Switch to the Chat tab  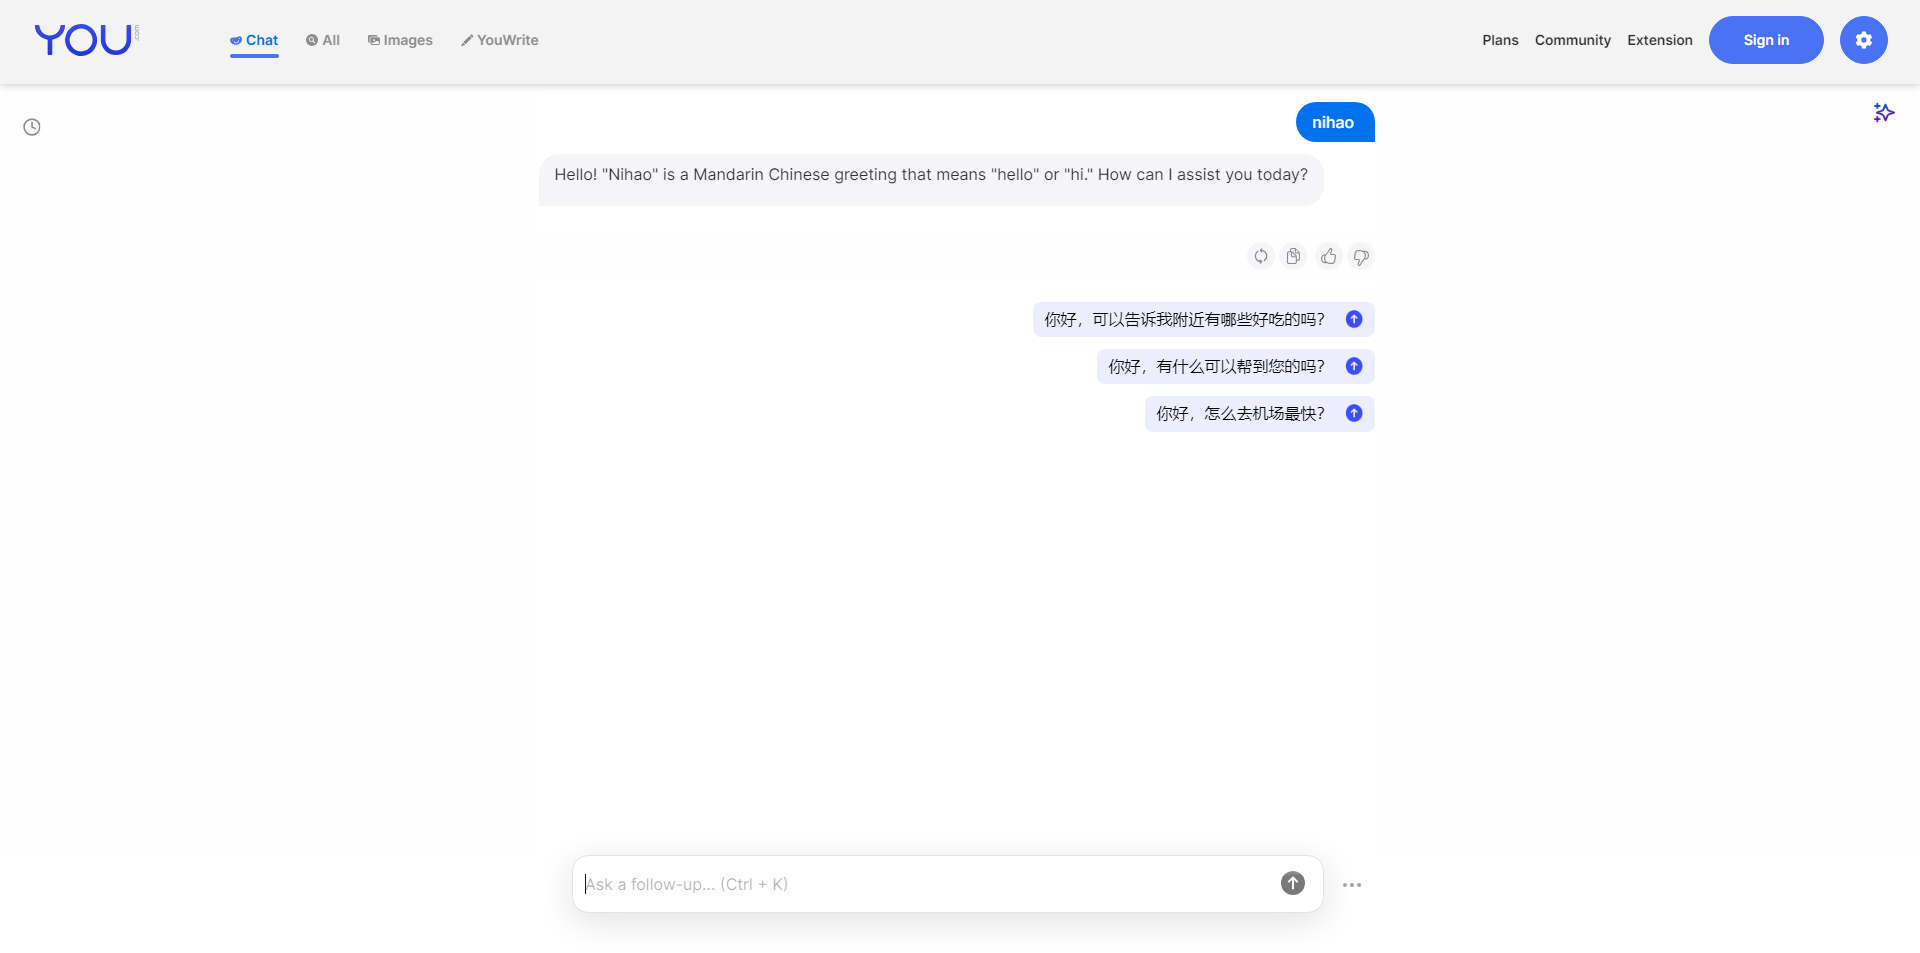click(x=254, y=40)
